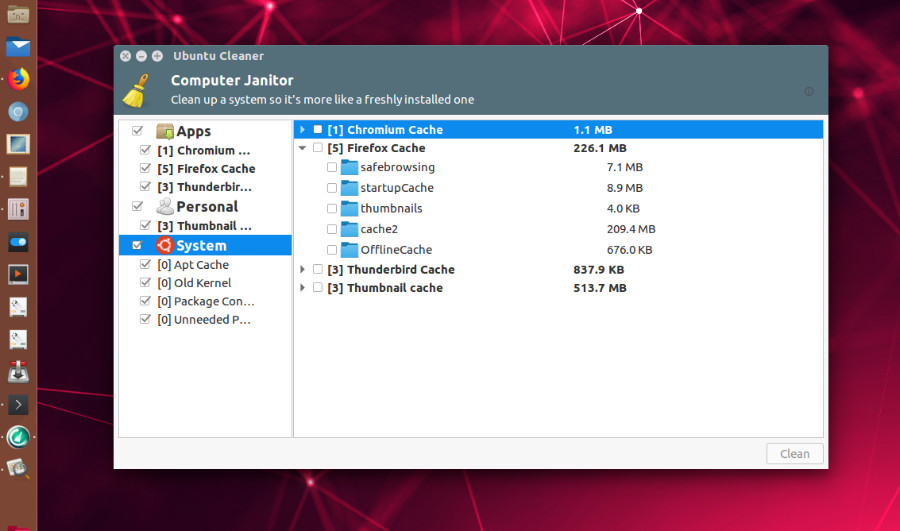This screenshot has height=531, width=900.
Task: Check the Chromium Cache result checkbox
Action: coord(317,129)
